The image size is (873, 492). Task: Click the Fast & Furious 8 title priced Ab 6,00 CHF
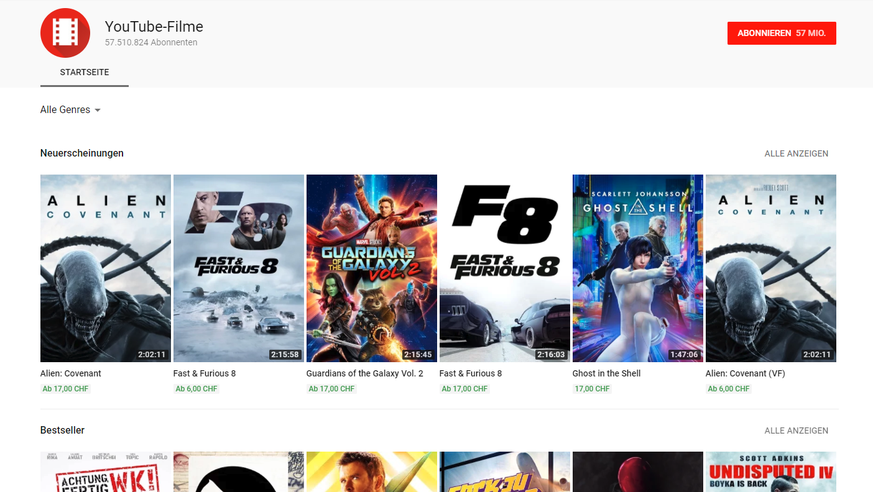tap(204, 373)
